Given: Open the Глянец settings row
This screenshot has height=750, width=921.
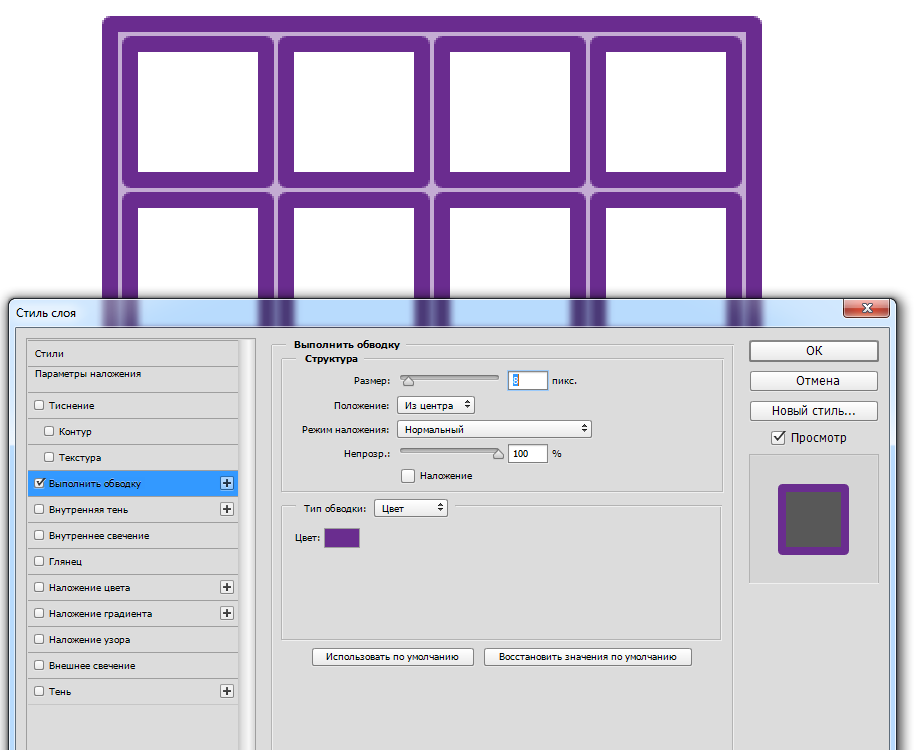Looking at the screenshot, I should pos(133,561).
